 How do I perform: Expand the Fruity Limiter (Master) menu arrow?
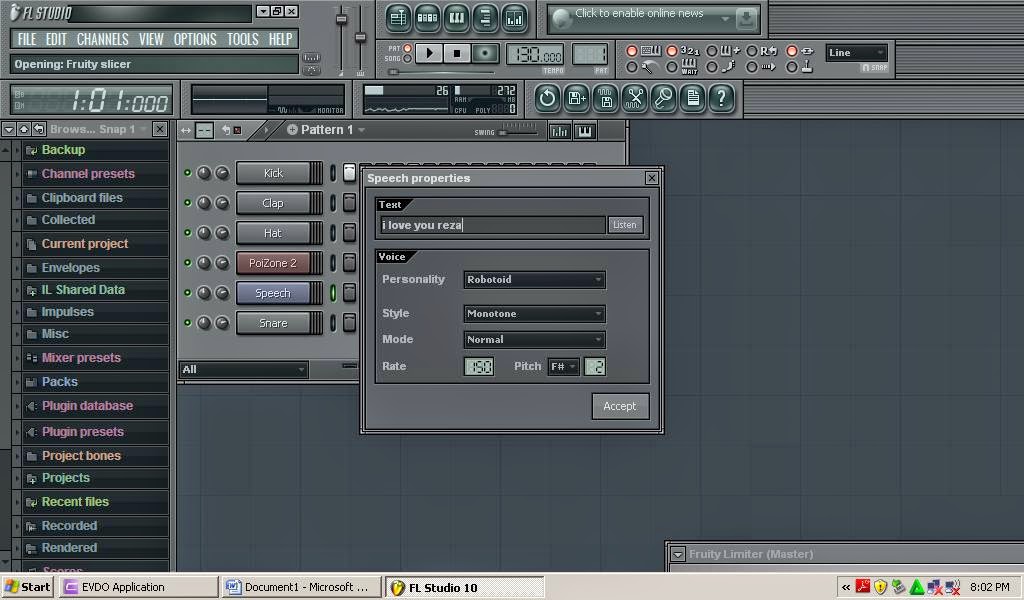678,554
